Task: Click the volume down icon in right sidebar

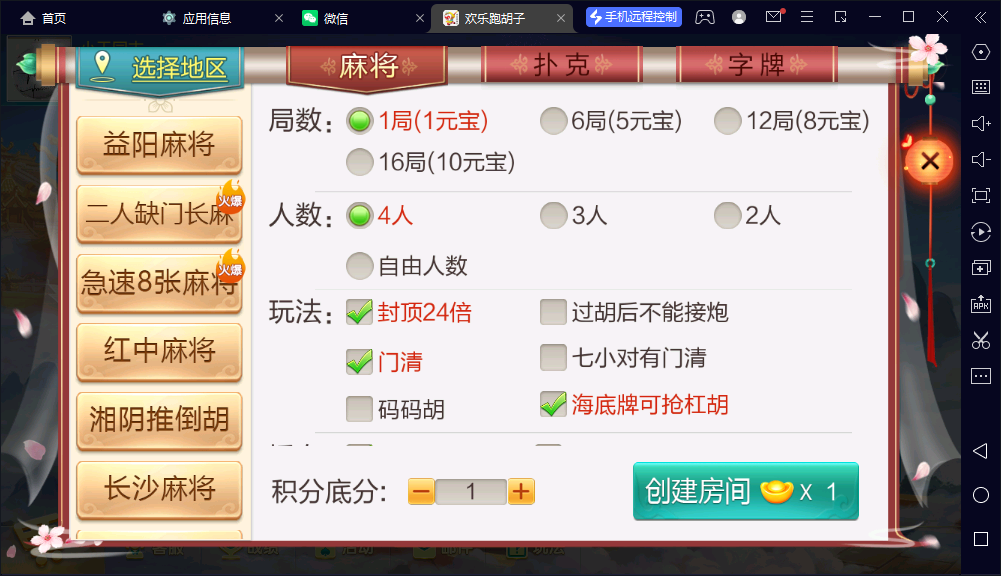Action: pos(981,159)
